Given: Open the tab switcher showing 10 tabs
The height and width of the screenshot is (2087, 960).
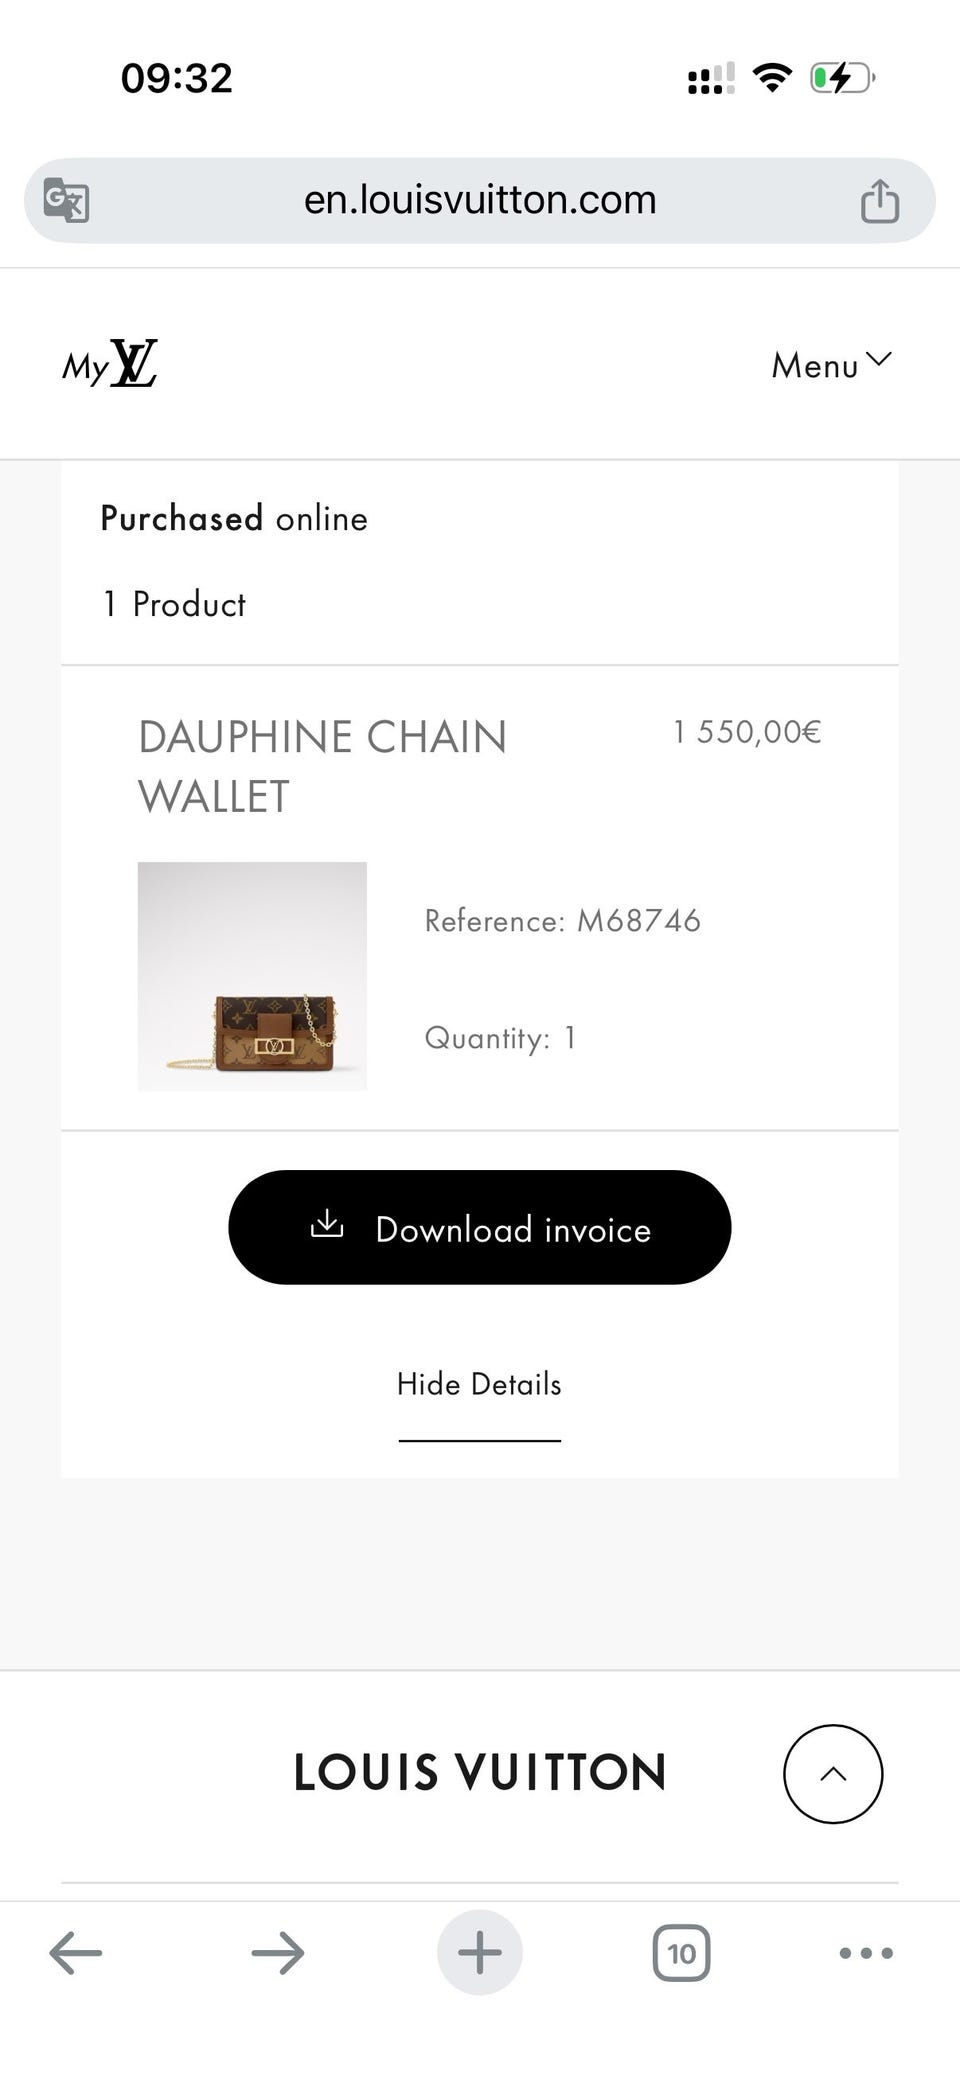Looking at the screenshot, I should point(682,1953).
